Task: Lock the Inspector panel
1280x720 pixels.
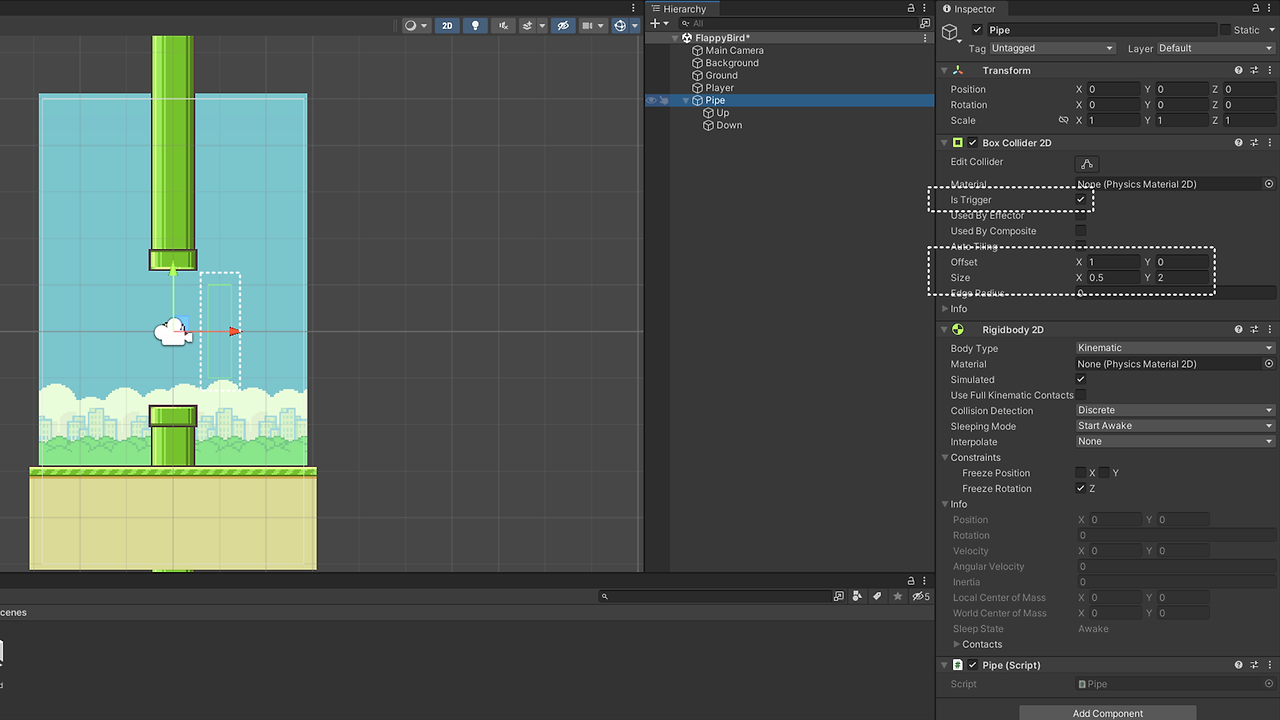Action: pos(1254,9)
